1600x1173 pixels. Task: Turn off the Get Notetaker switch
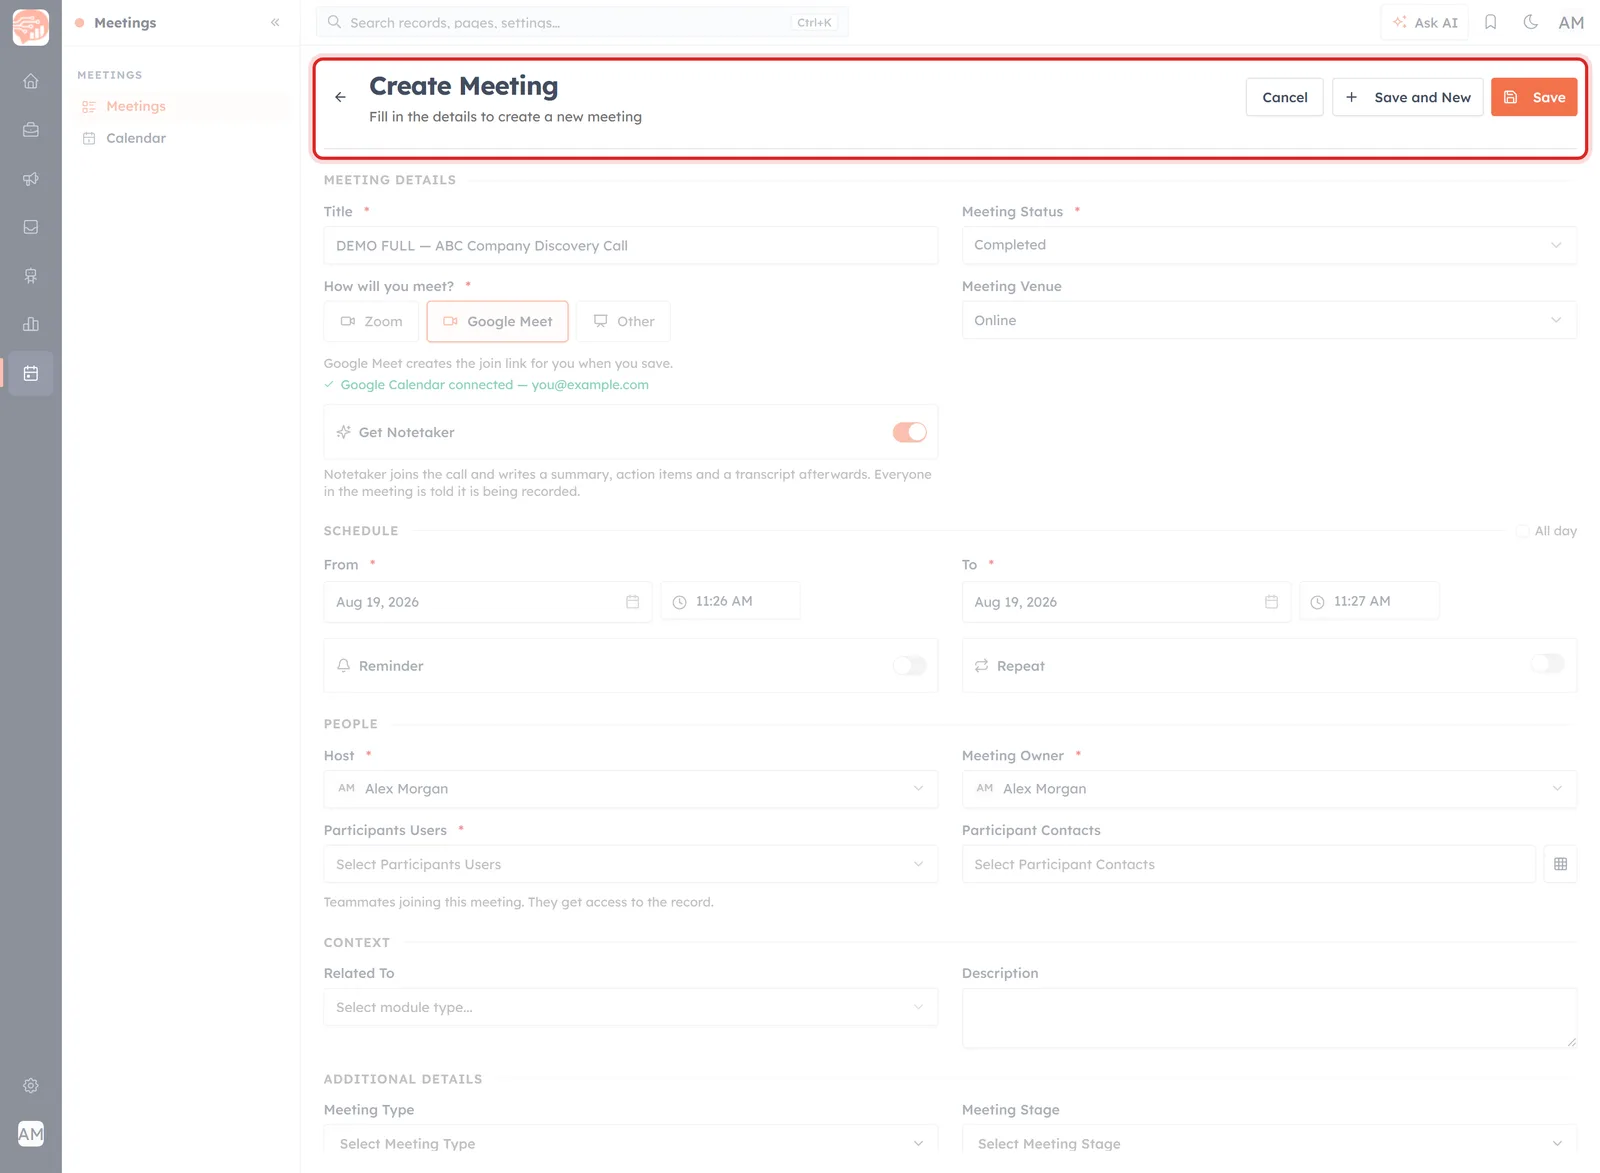909,432
